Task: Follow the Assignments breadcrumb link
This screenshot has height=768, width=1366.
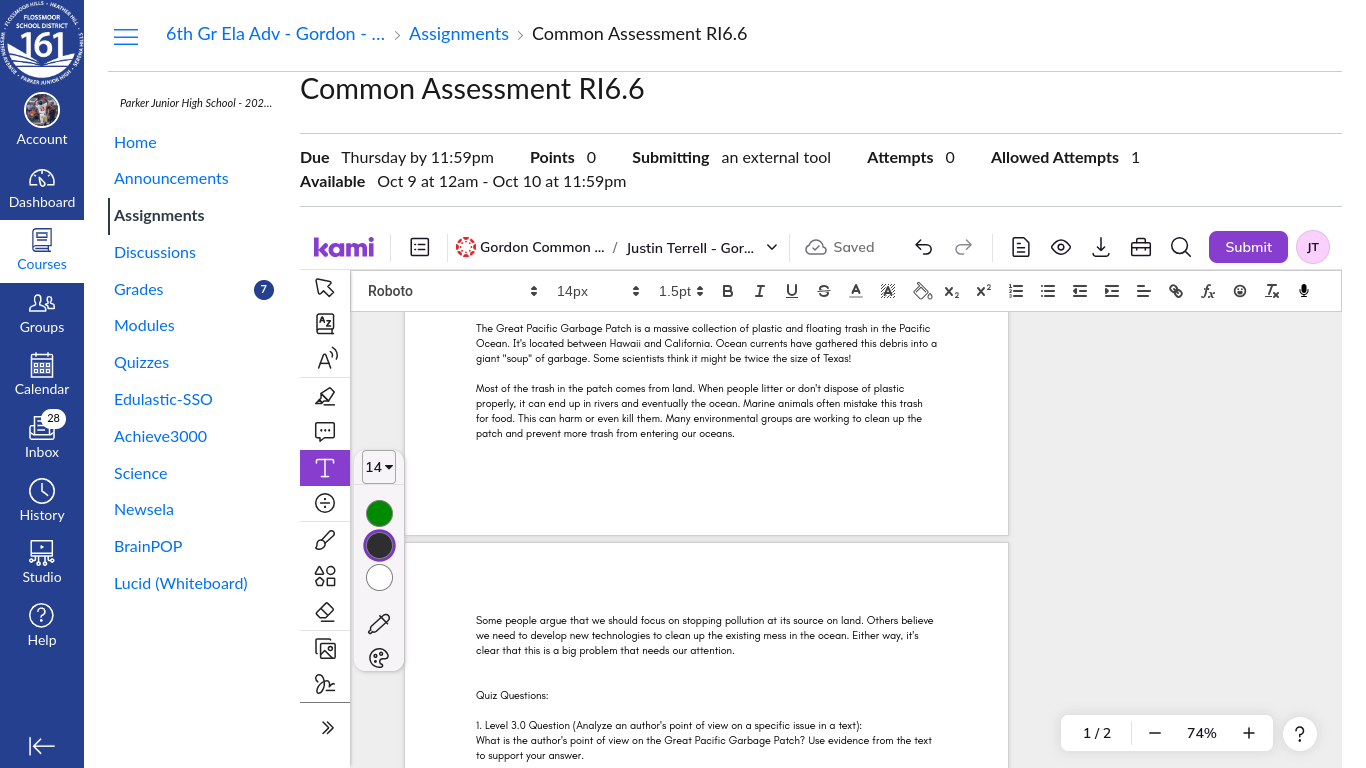Action: pos(459,34)
